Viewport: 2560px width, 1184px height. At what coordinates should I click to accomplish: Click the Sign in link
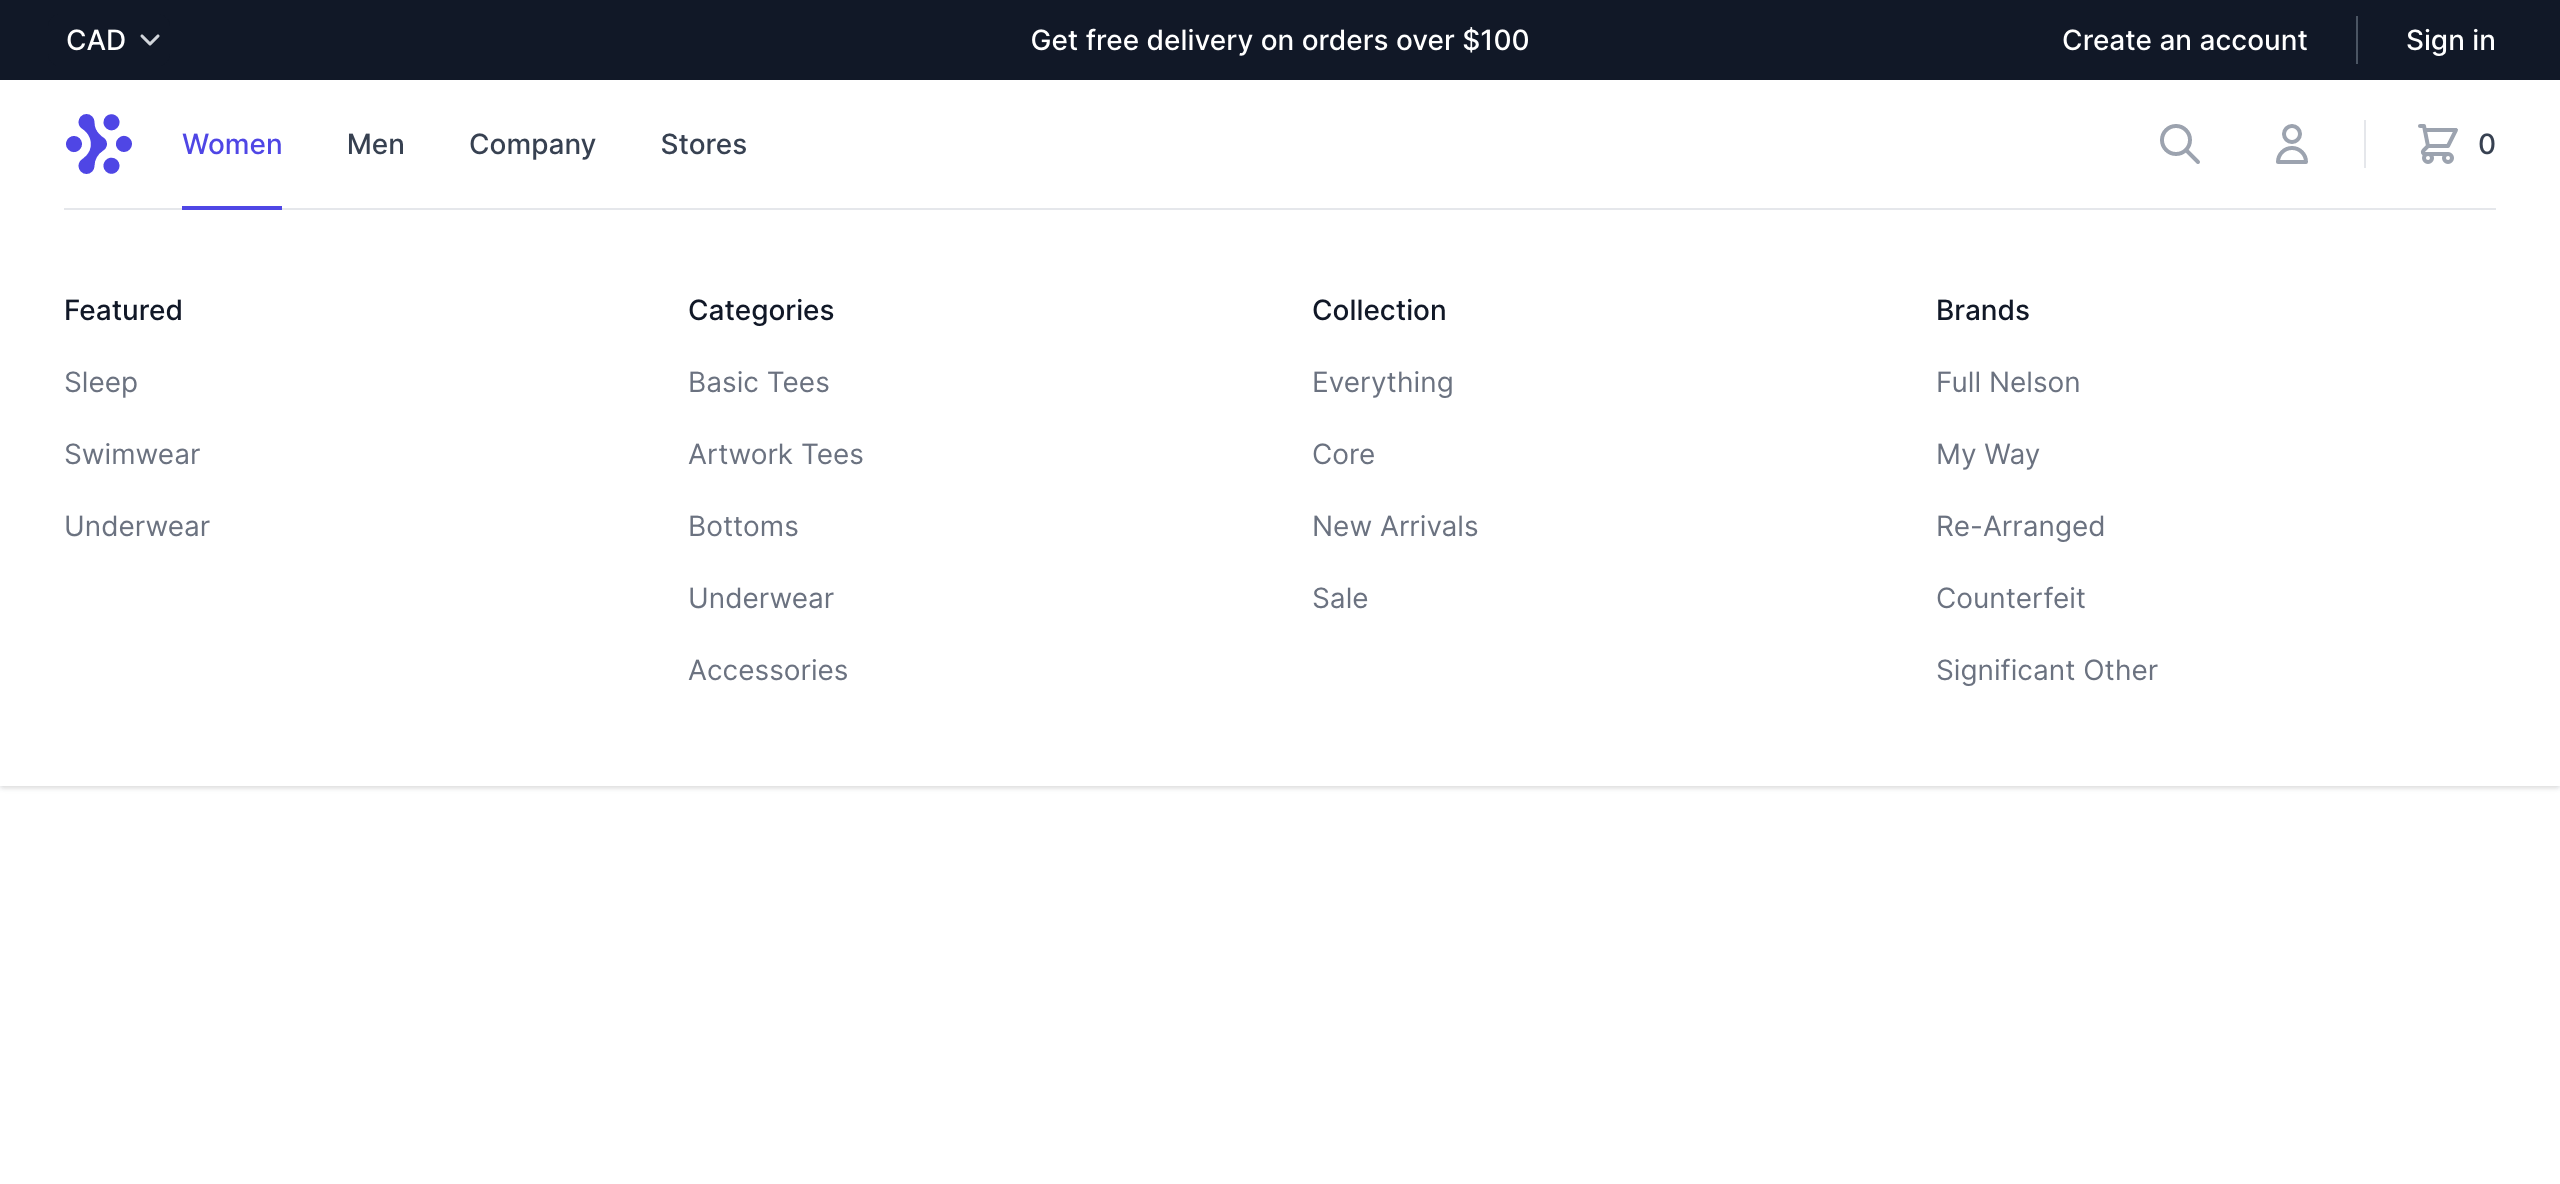click(x=2450, y=40)
